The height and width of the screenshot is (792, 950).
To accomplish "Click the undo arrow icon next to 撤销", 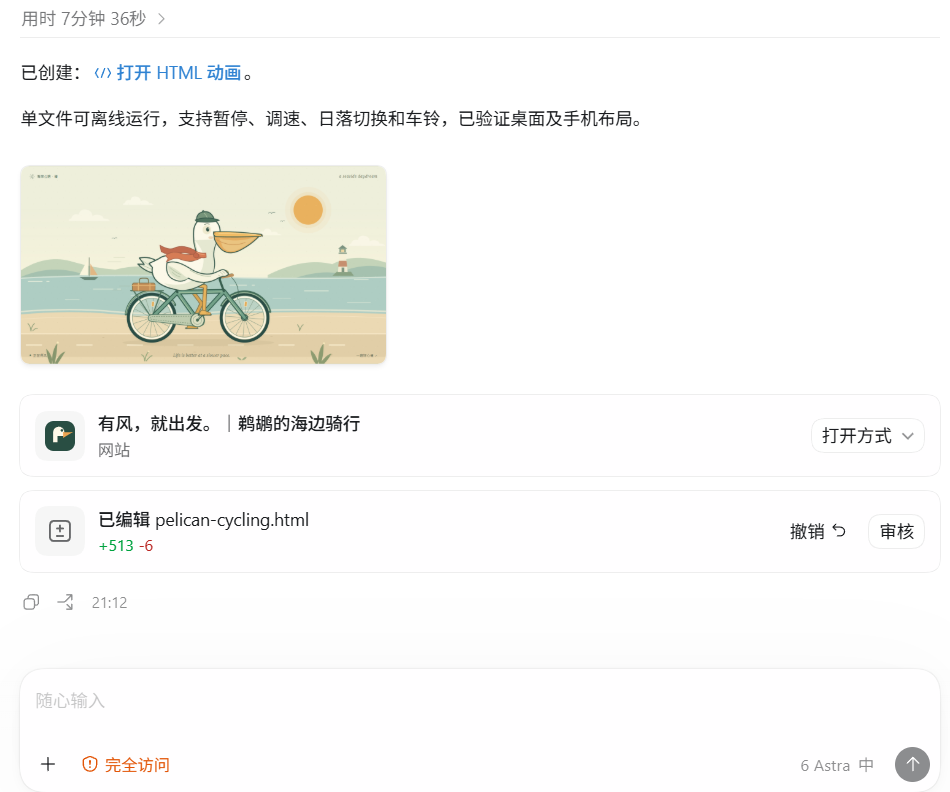I will point(839,531).
